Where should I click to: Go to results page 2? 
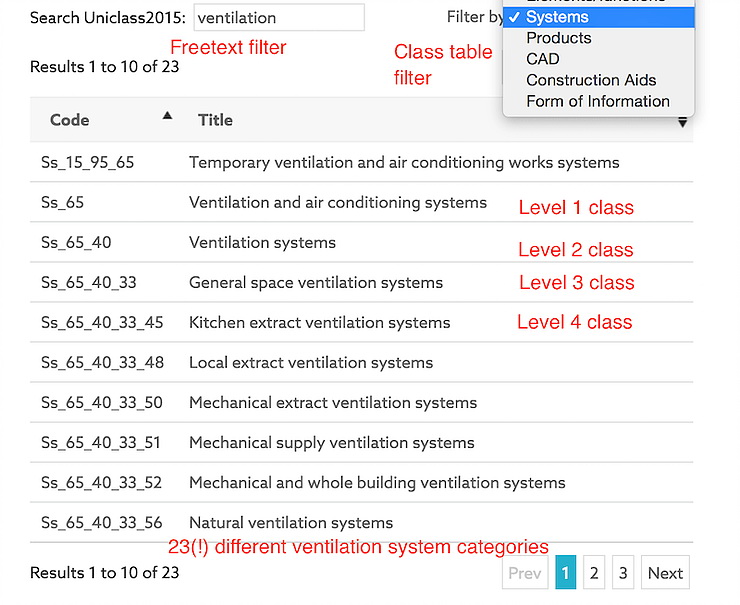point(594,573)
